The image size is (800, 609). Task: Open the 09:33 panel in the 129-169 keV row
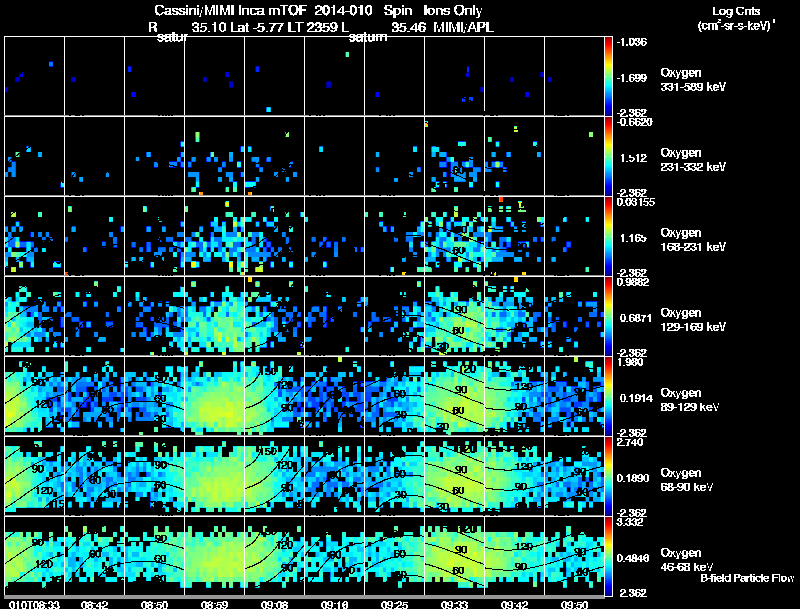(454, 316)
